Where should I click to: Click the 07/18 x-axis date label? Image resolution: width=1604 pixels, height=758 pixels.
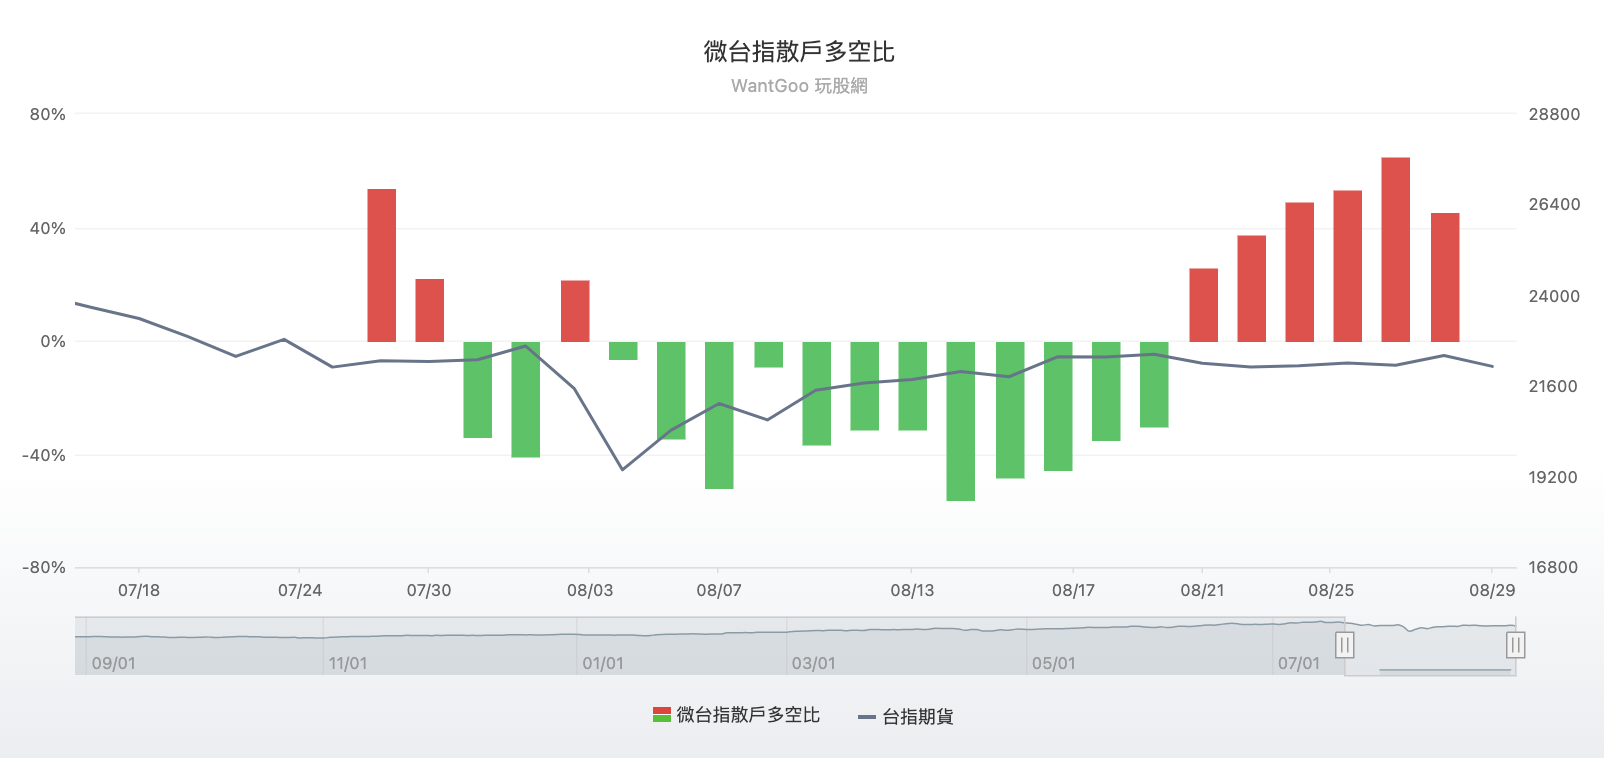click(x=139, y=590)
